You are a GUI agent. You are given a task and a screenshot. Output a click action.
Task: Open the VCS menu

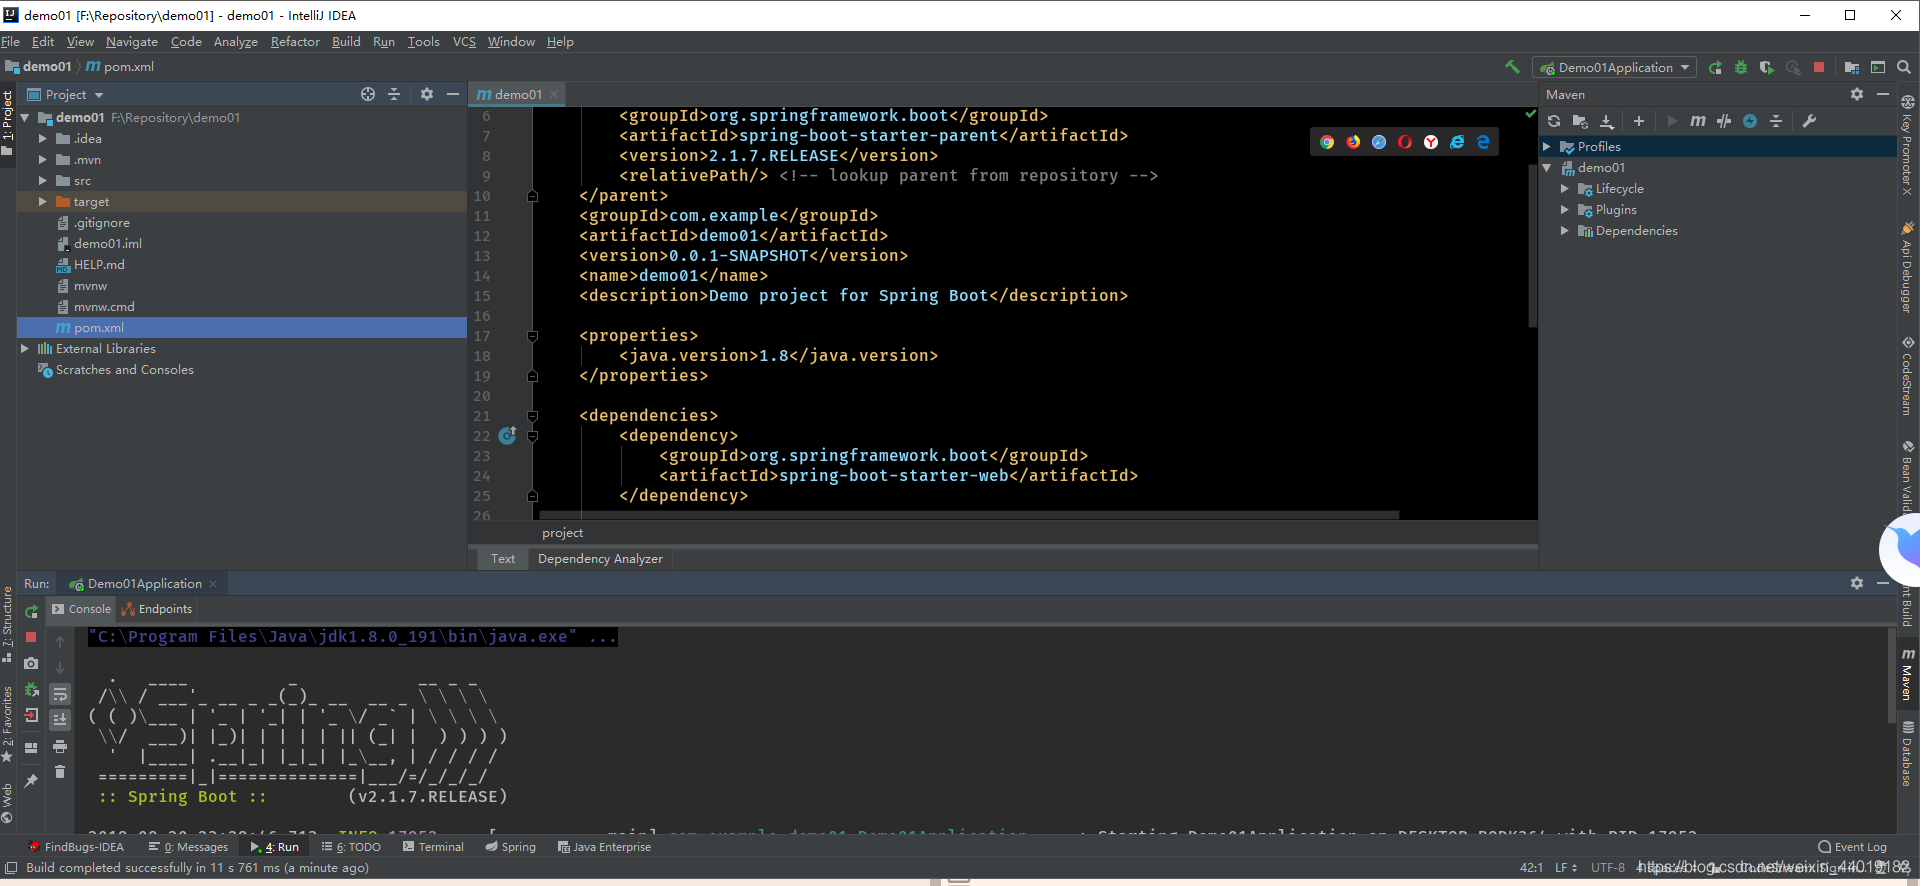click(x=464, y=42)
